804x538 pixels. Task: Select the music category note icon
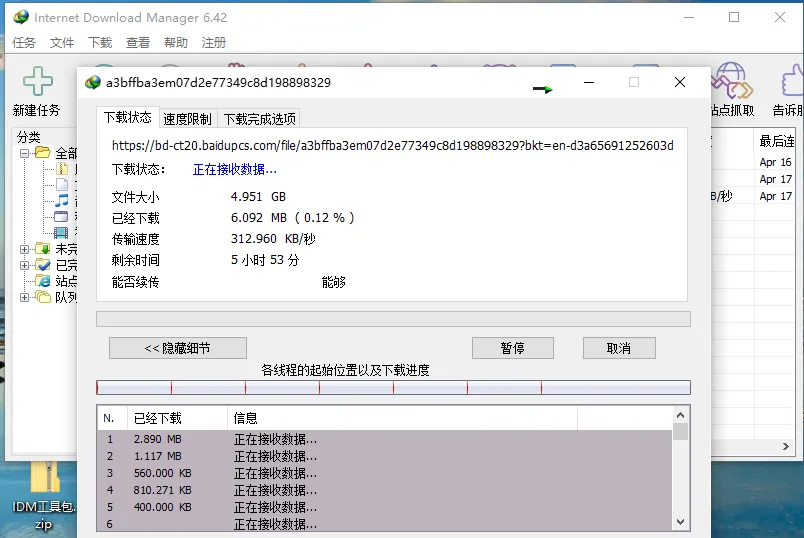tap(62, 201)
